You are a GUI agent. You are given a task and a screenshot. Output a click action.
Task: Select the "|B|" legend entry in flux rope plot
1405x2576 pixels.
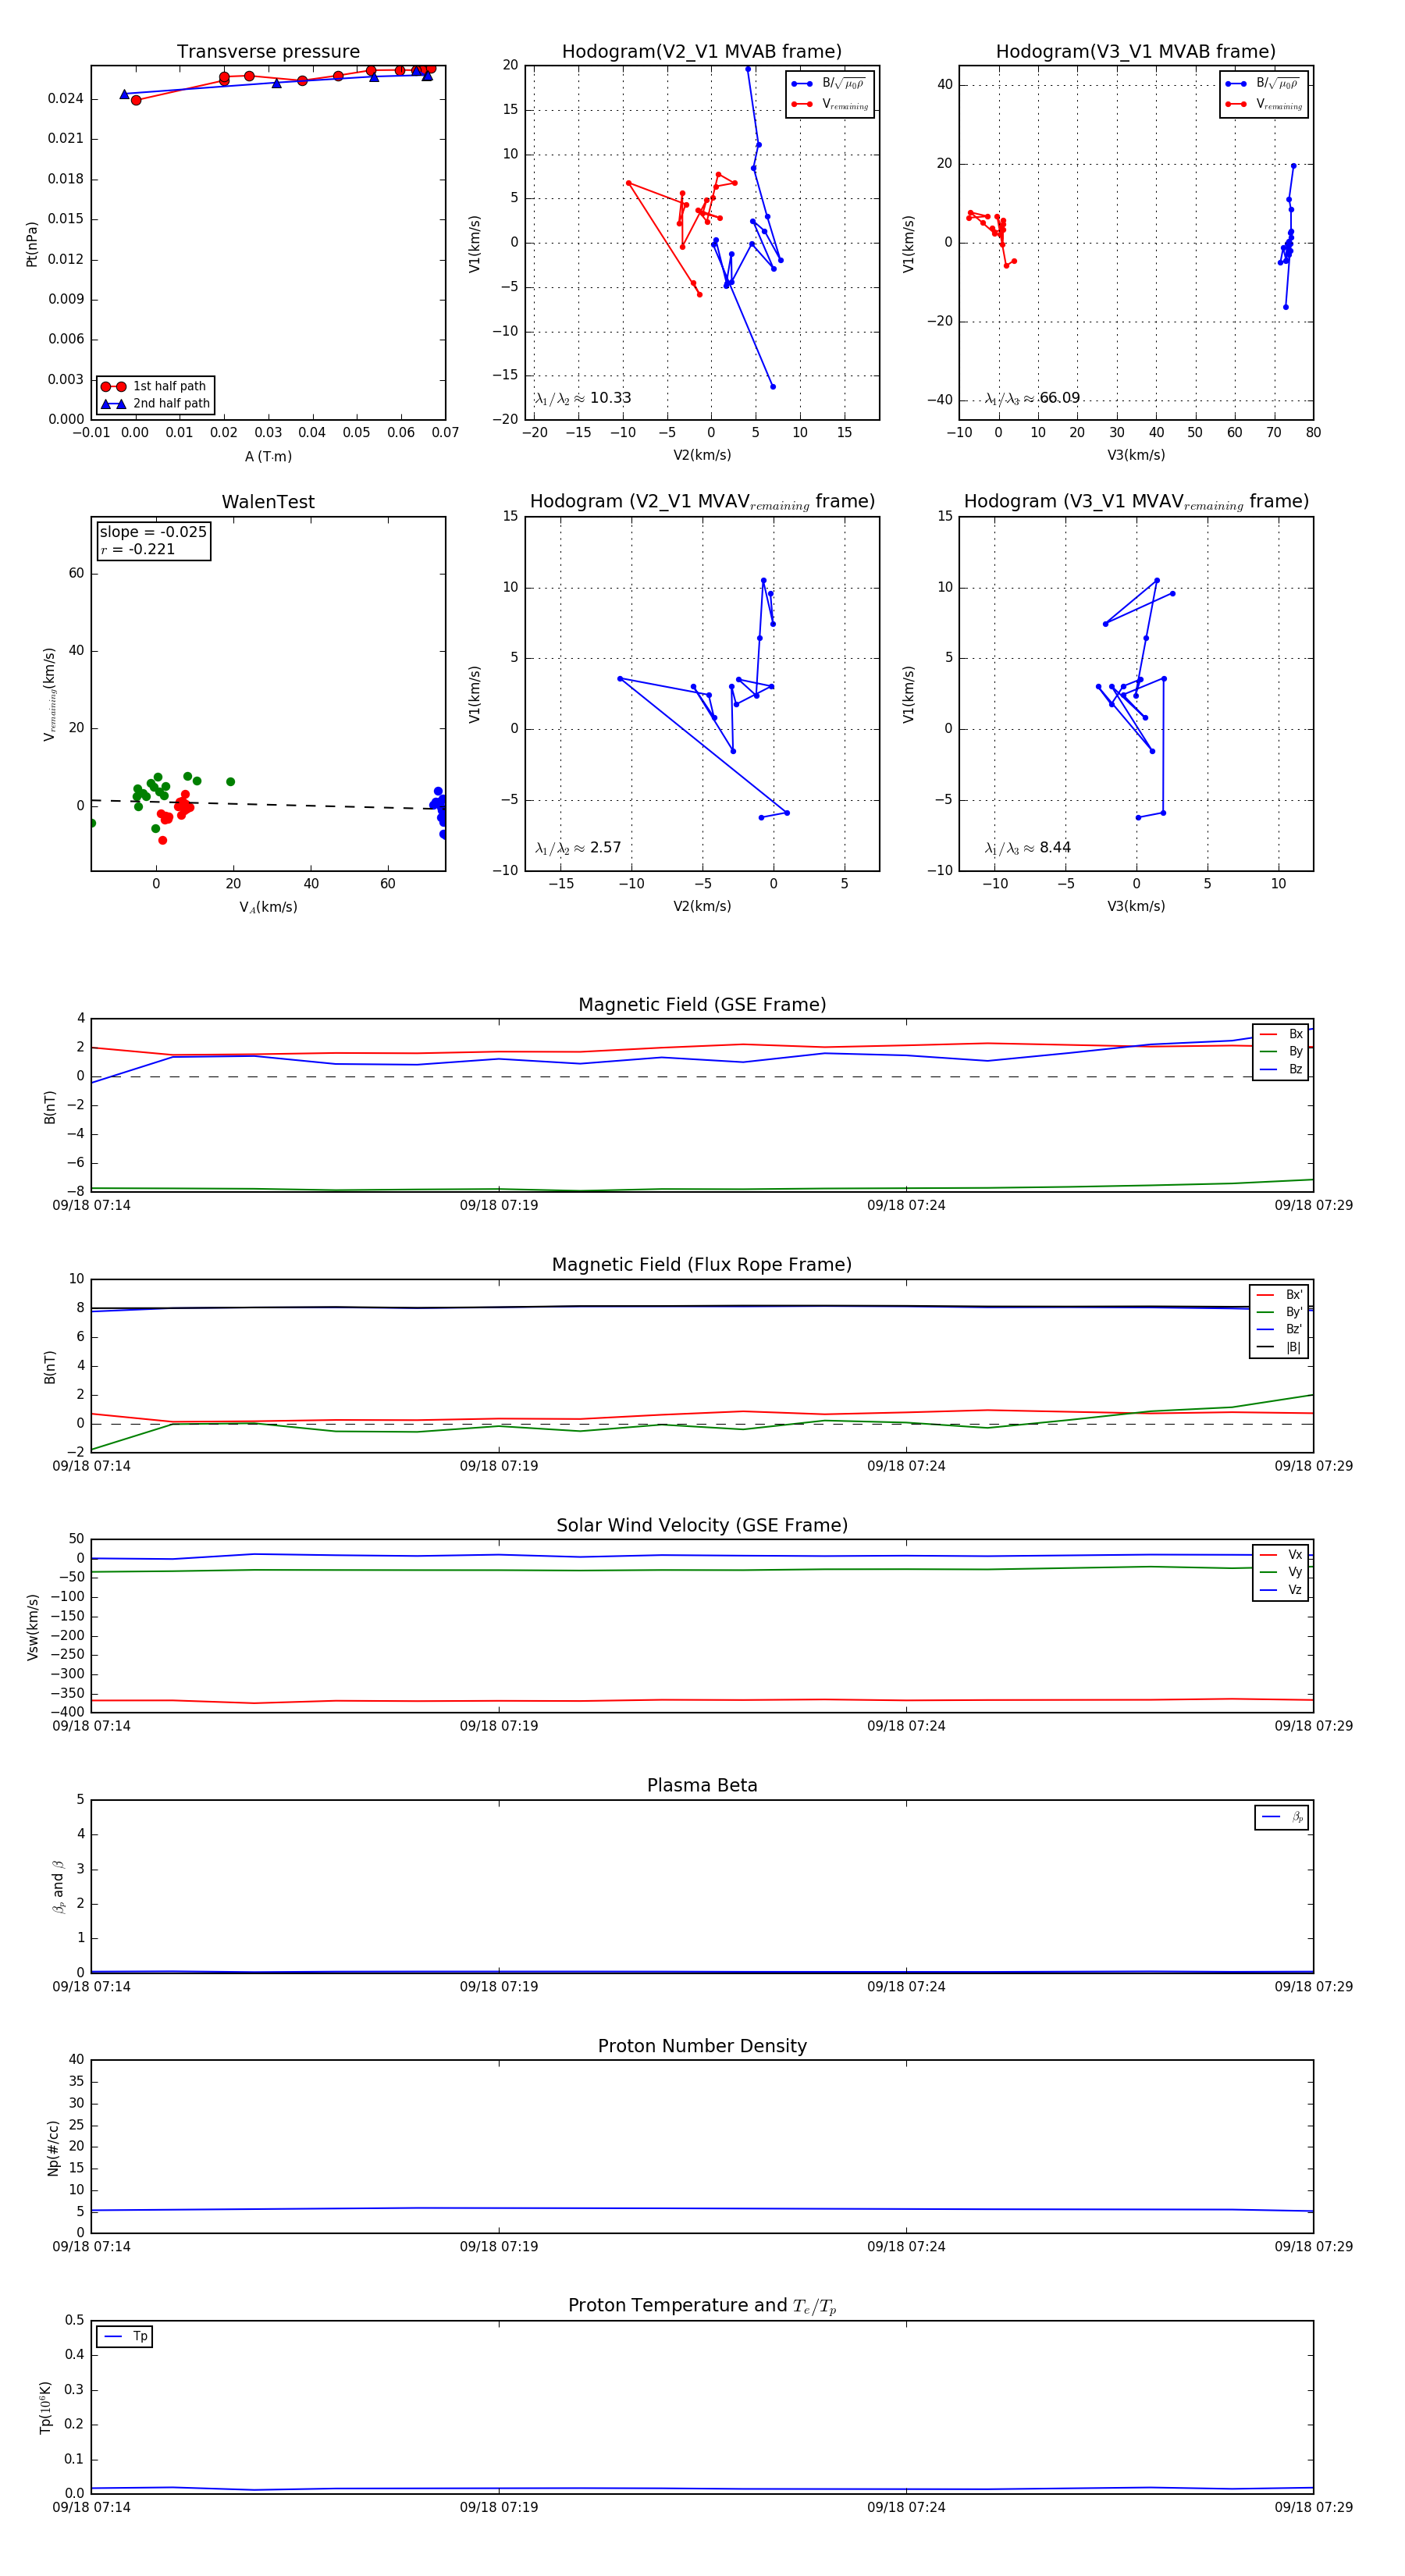tap(1280, 1348)
